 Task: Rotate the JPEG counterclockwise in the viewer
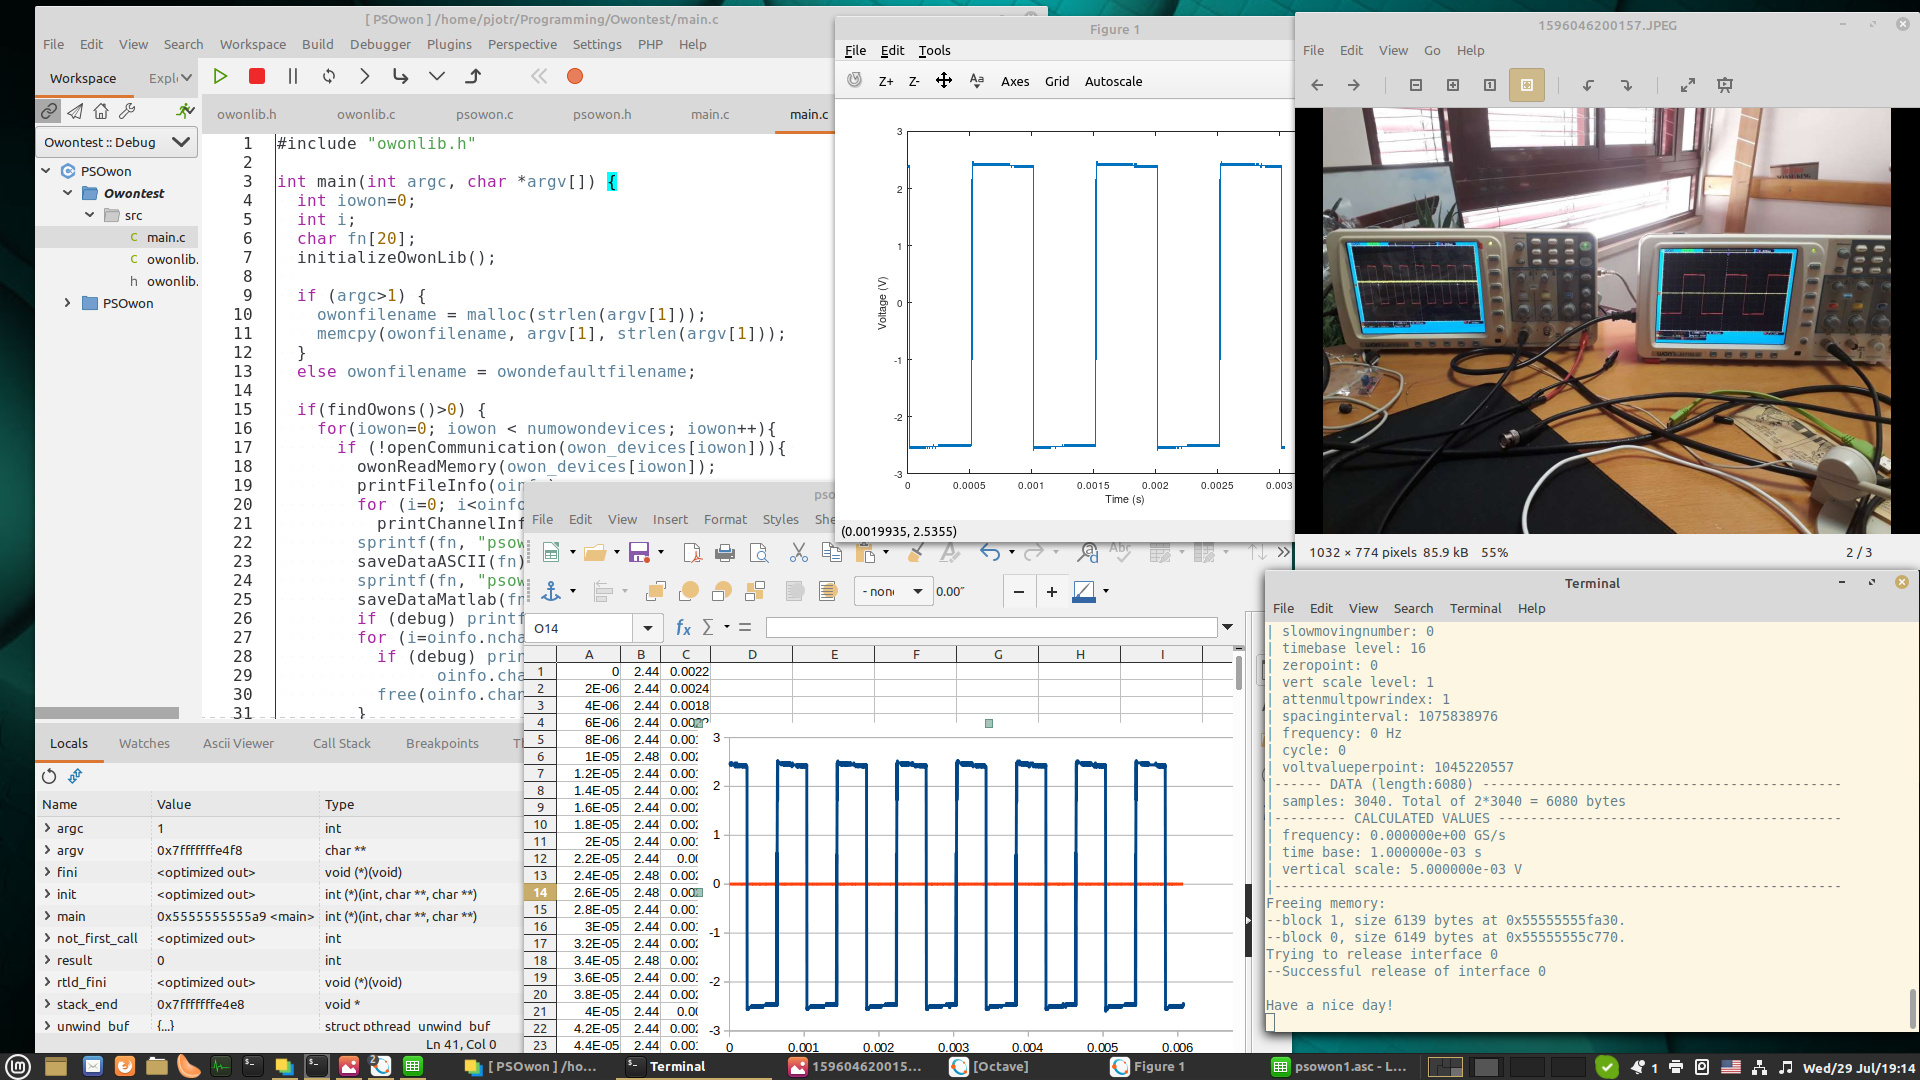tap(1589, 85)
